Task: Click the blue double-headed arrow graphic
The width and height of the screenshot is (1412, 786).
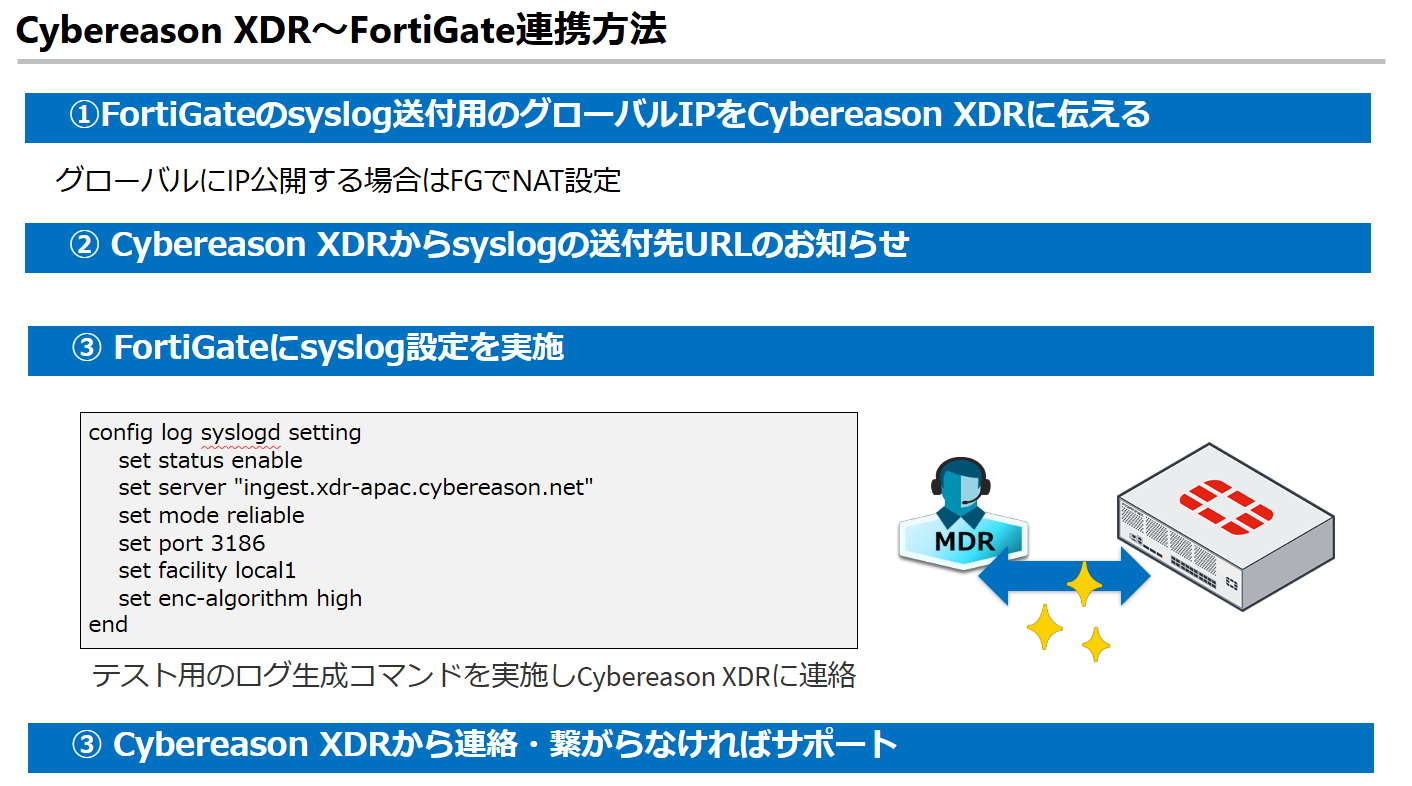Action: pos(1064,577)
